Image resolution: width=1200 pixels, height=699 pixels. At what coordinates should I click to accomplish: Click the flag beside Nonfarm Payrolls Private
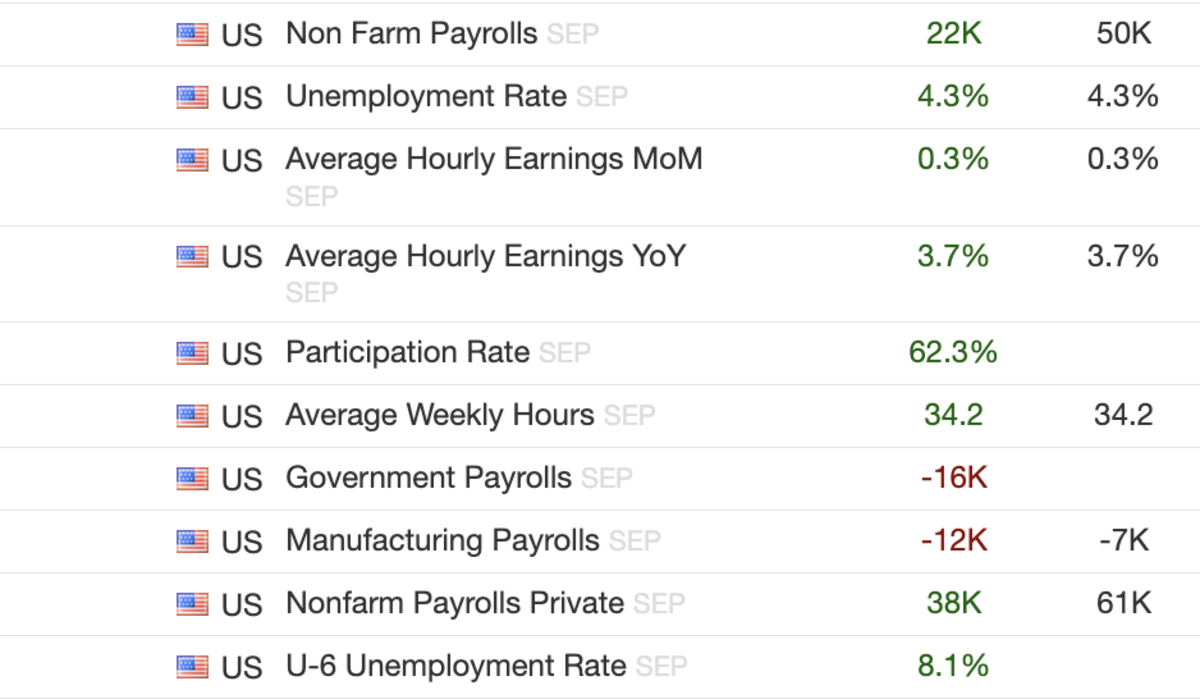(x=192, y=604)
